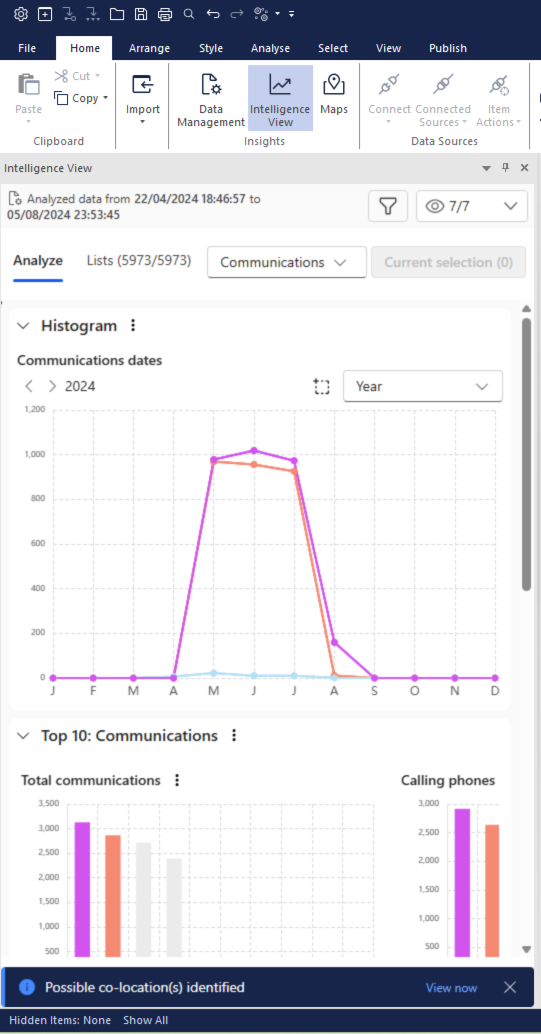Click the panel vertical scrollbar thumb

coord(526,455)
